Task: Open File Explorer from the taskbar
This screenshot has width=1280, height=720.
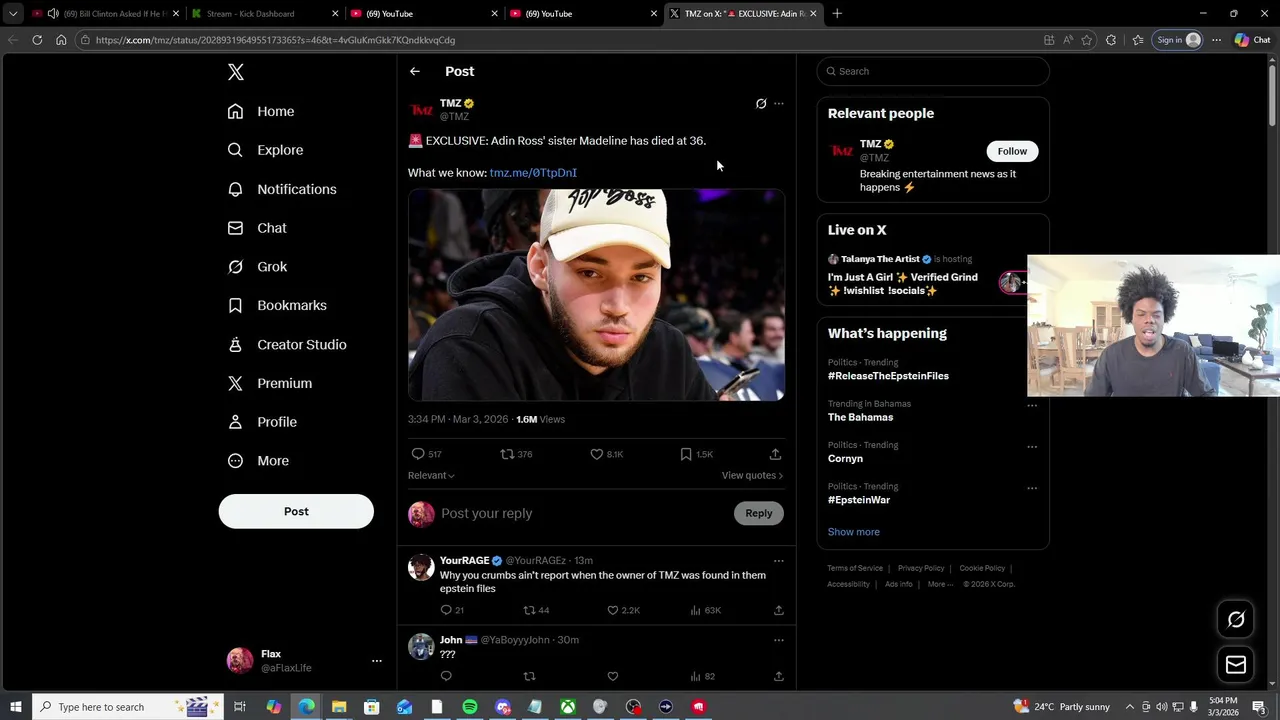Action: coord(339,707)
